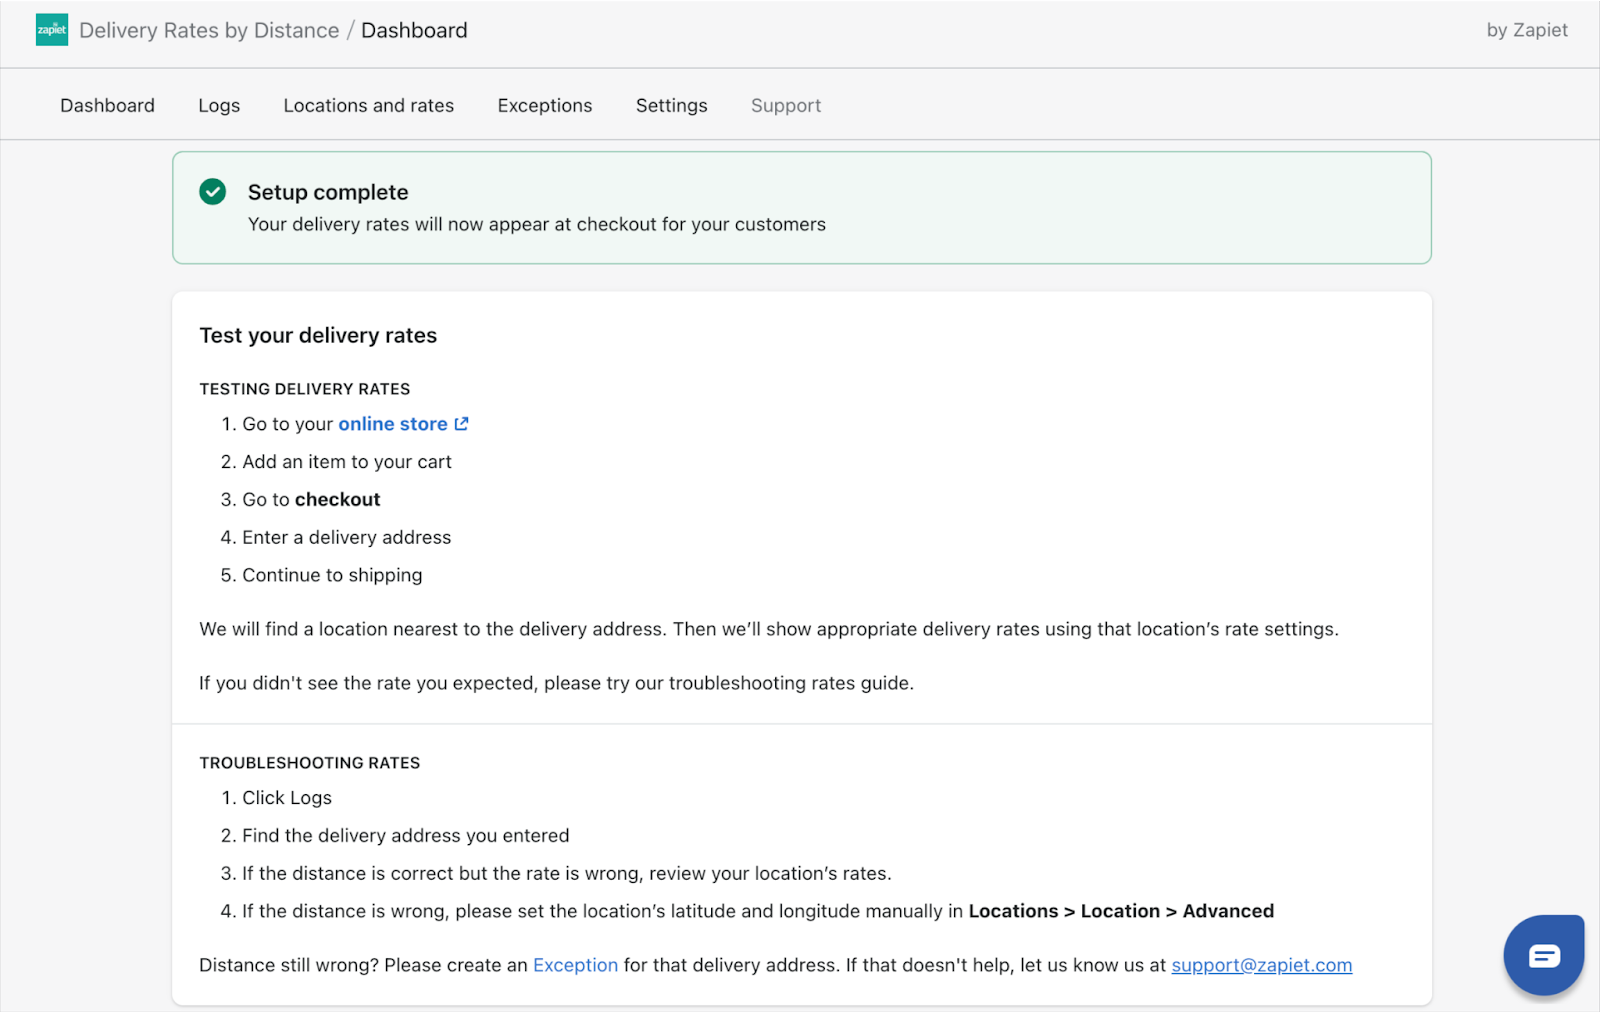Screen dimensions: 1600x1012
Task: Click the 'Click Logs' troubleshooting step
Action: pyautogui.click(x=287, y=798)
